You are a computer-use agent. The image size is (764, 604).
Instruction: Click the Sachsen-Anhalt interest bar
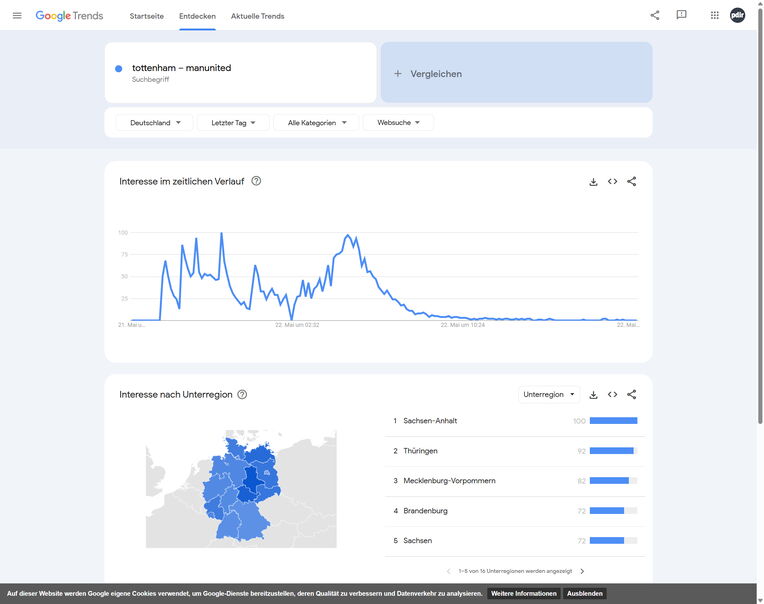613,421
